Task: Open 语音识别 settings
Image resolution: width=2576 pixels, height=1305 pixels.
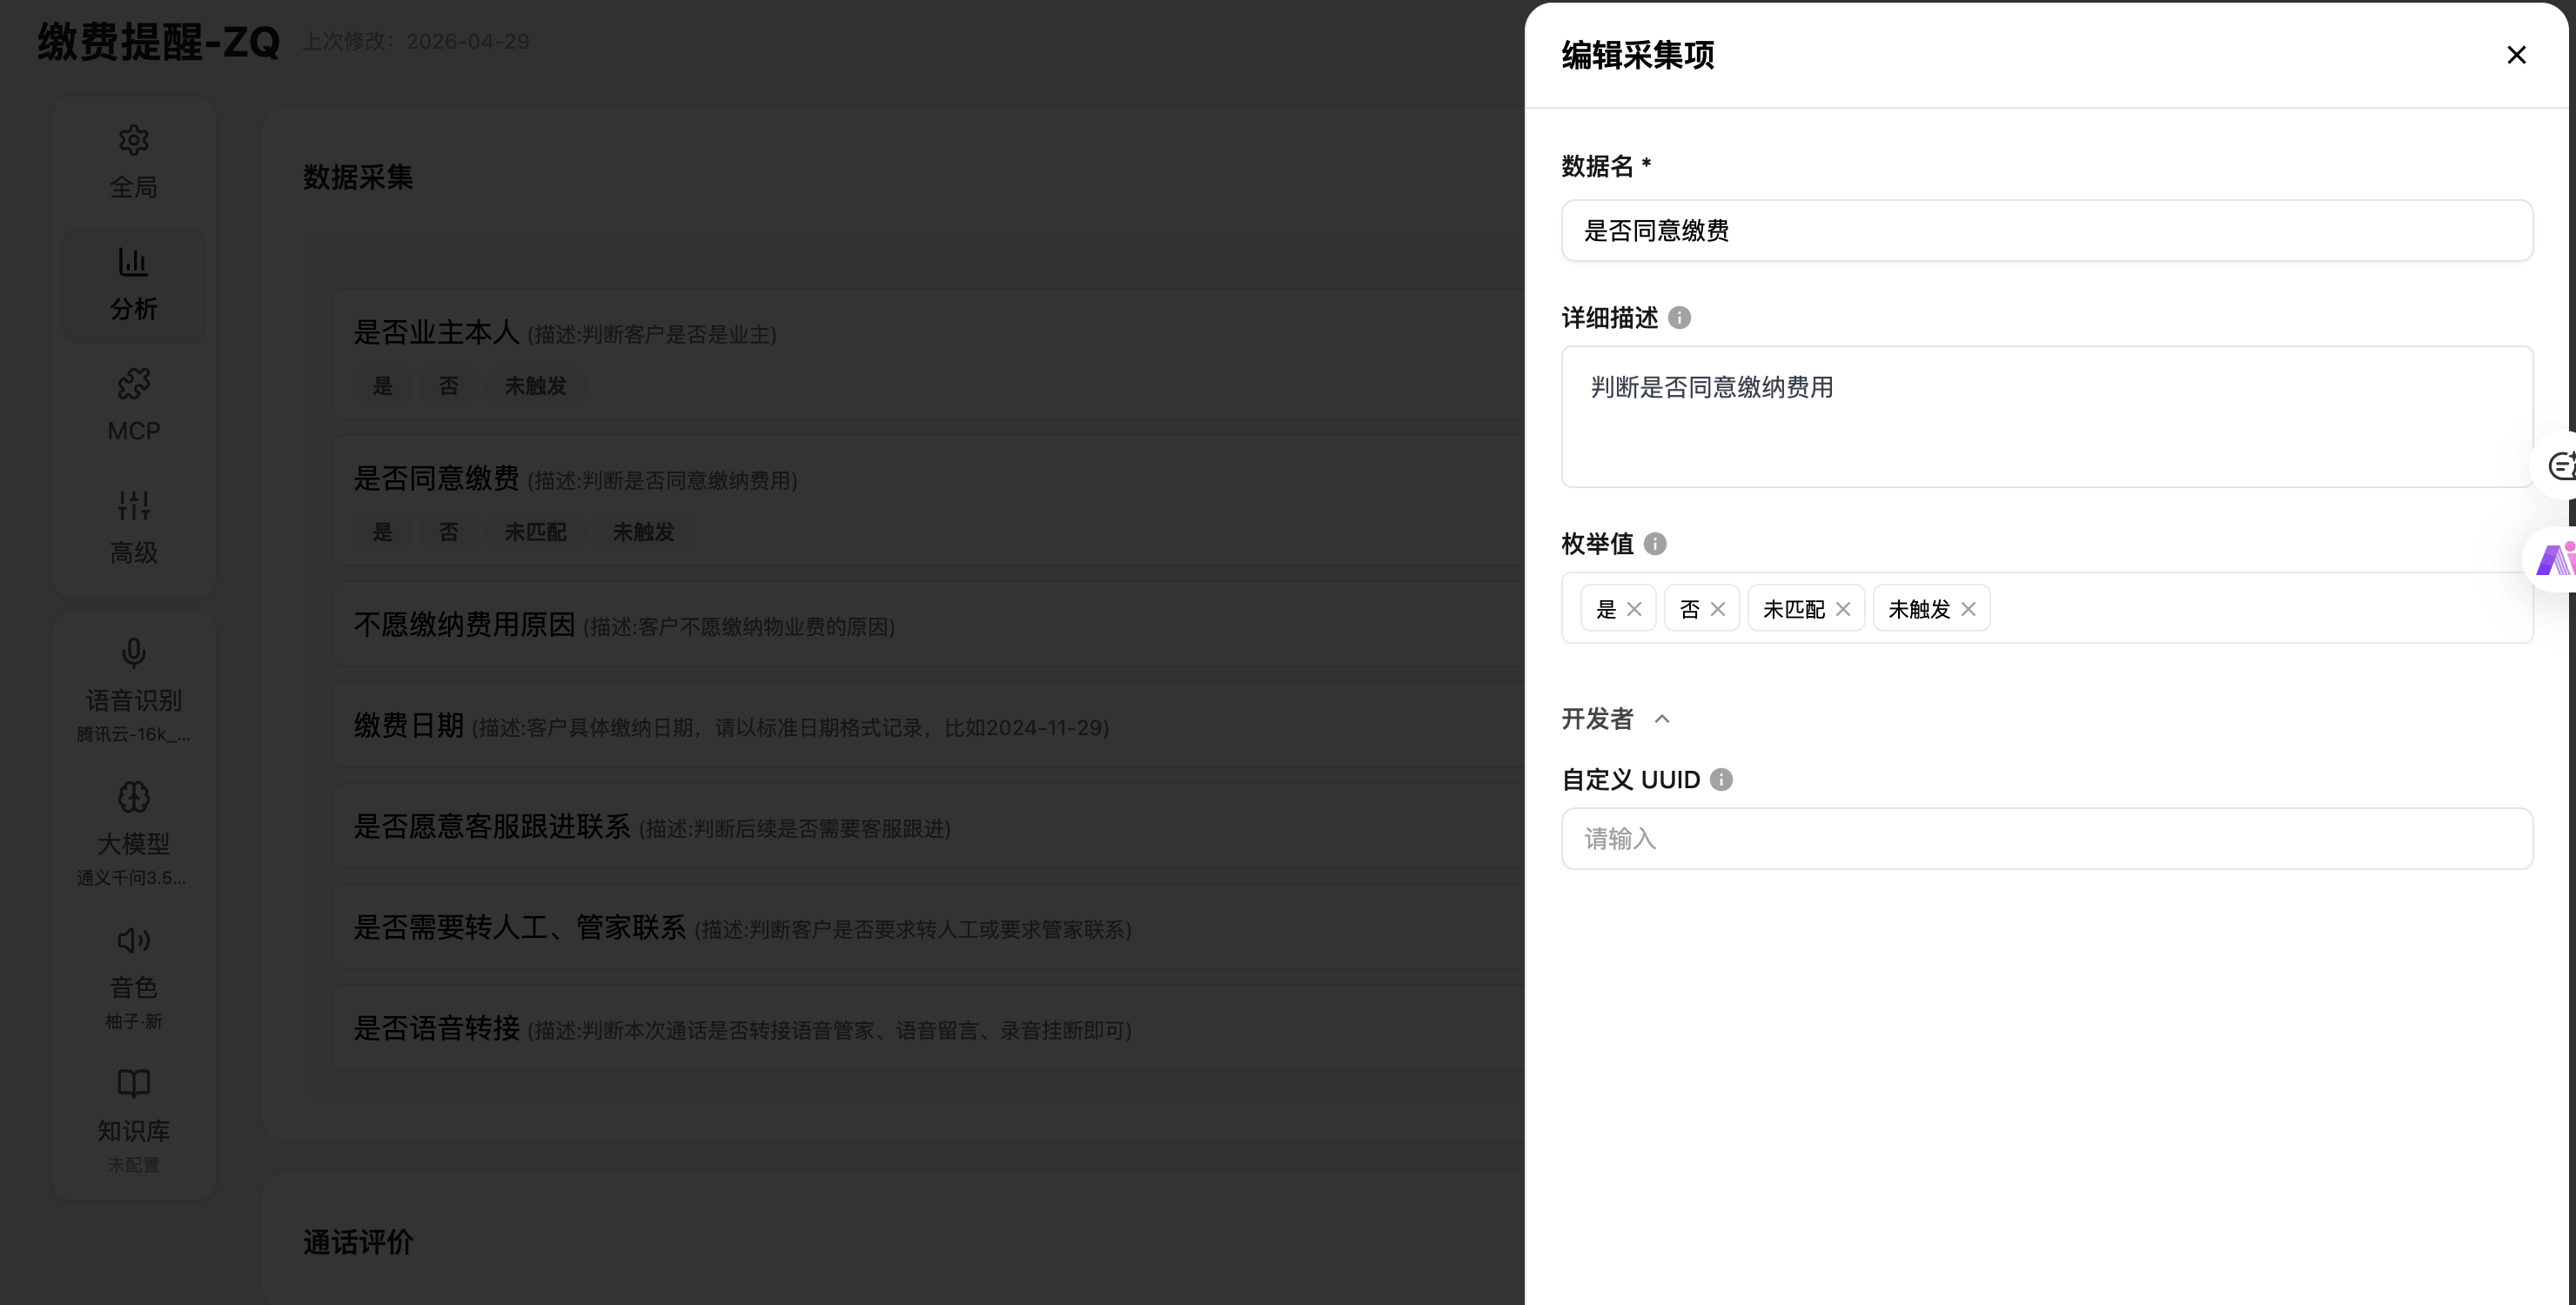Action: click(134, 690)
